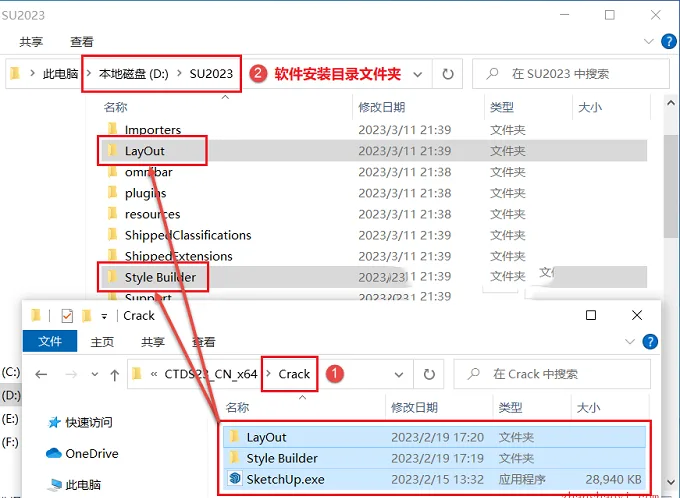The image size is (680, 498).
Task: Select the C: drive in the sidebar
Action: (11, 372)
